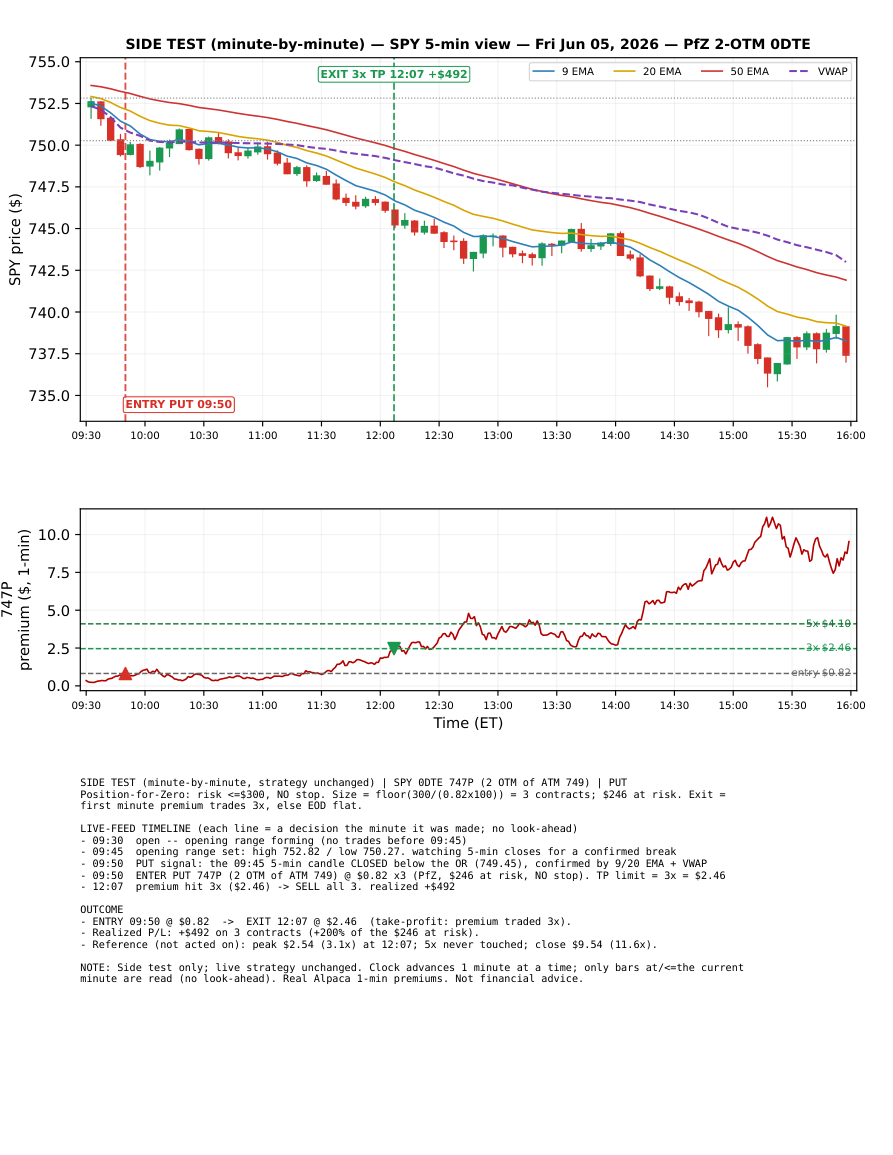Click the 'NOTE: Side test only' line

pyautogui.click(x=412, y=968)
